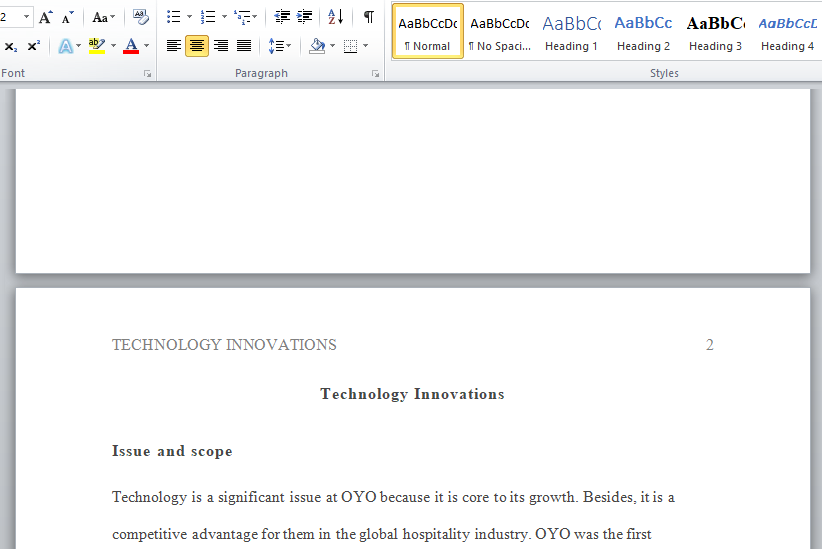The width and height of the screenshot is (822, 549).
Task: Apply the No Spacing style
Action: point(500,31)
